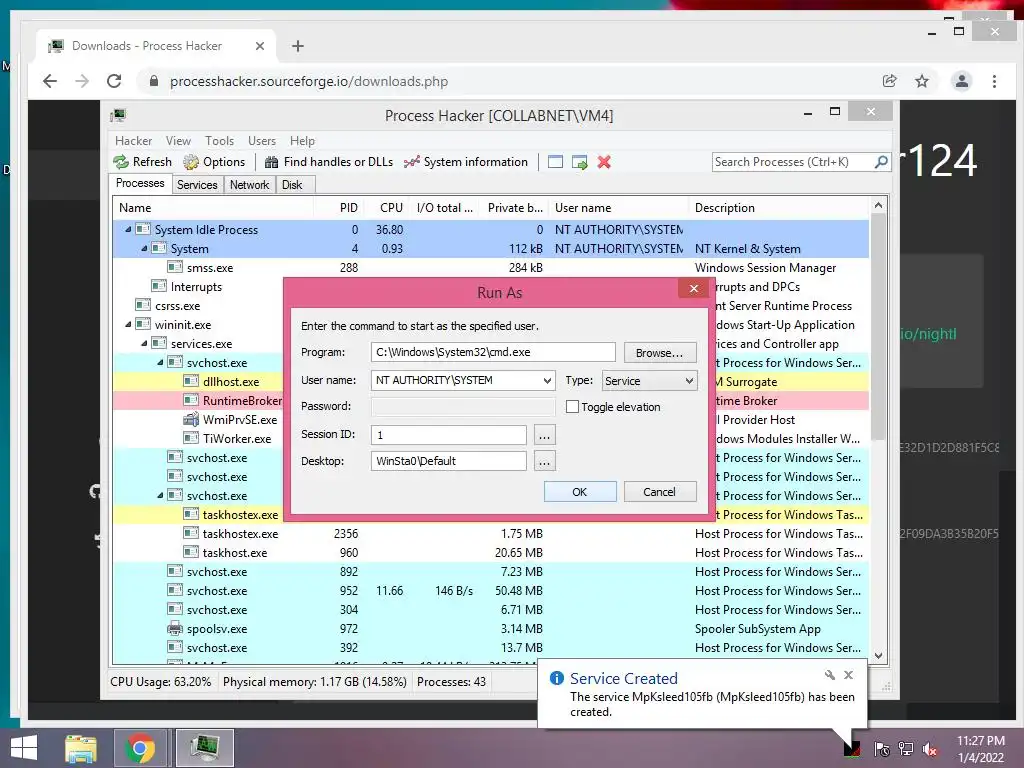Image resolution: width=1024 pixels, height=768 pixels.
Task: Click the Desktop ellipsis button
Action: click(x=544, y=461)
